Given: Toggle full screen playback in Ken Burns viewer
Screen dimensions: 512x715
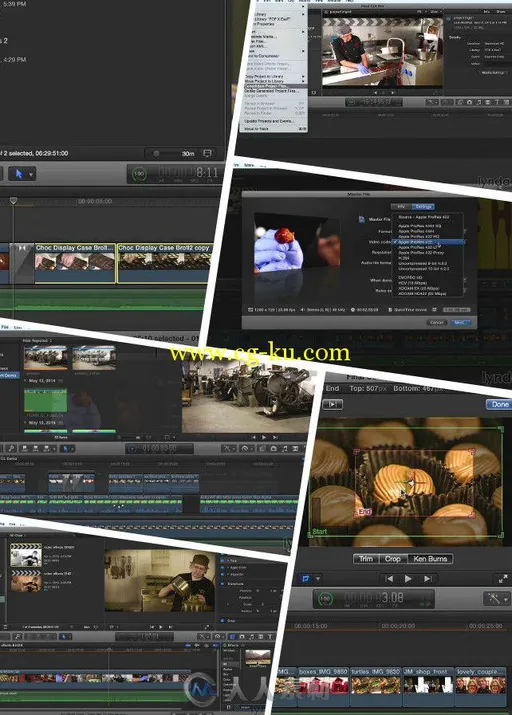Looking at the screenshot, I should [502, 579].
